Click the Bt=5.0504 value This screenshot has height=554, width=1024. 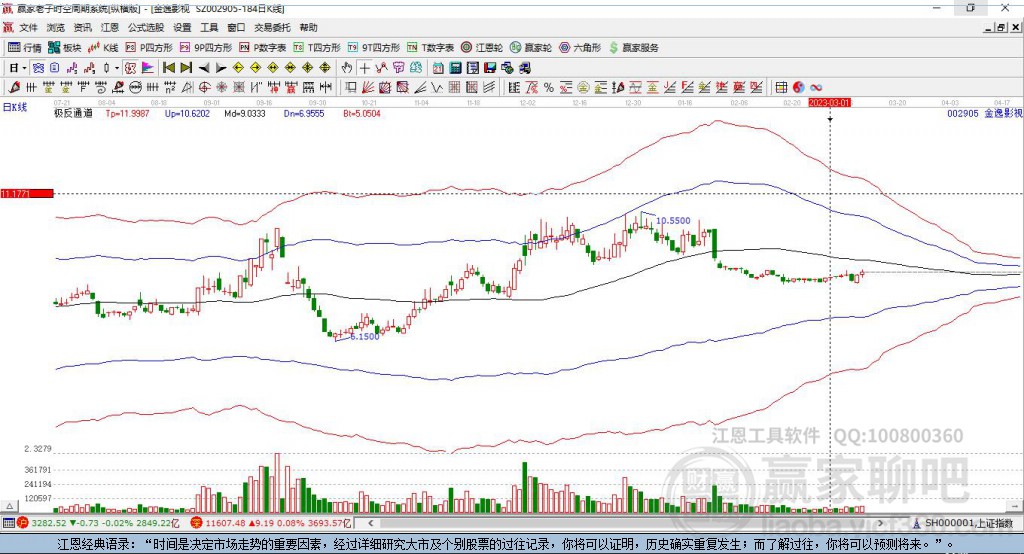pyautogui.click(x=362, y=114)
